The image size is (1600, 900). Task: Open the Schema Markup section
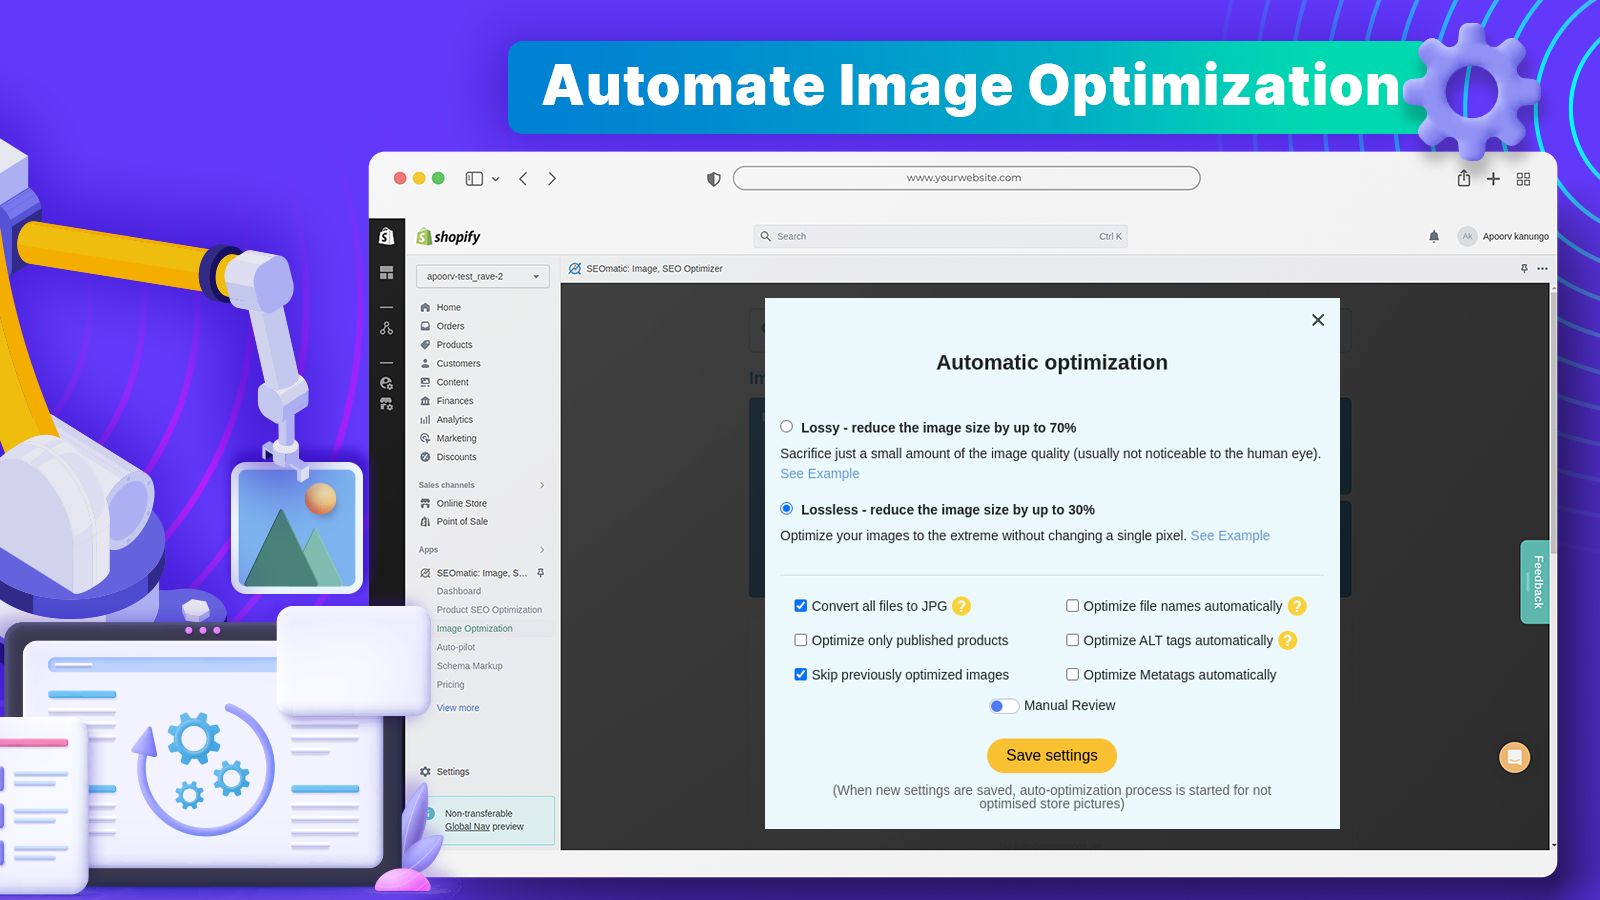click(x=469, y=665)
